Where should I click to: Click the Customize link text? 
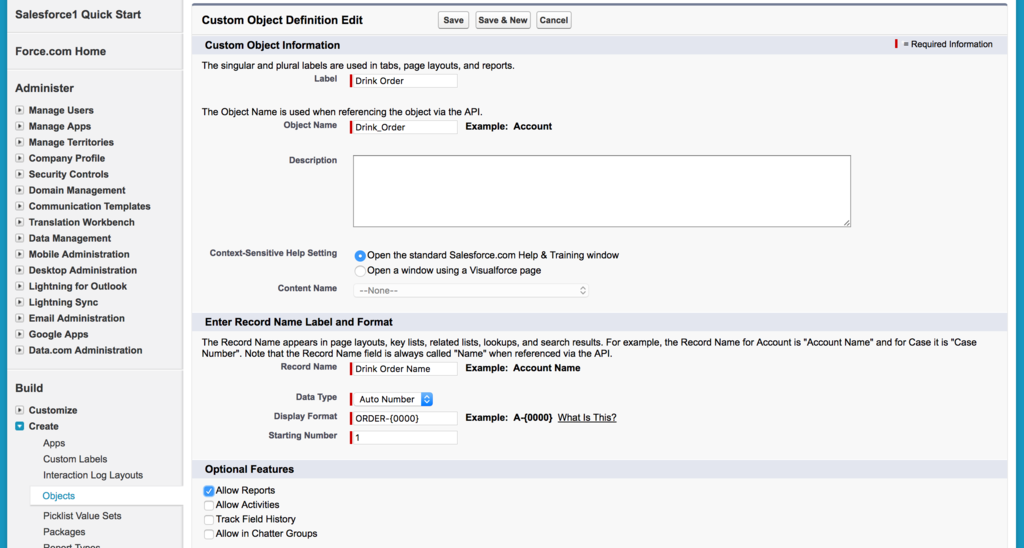[53, 410]
